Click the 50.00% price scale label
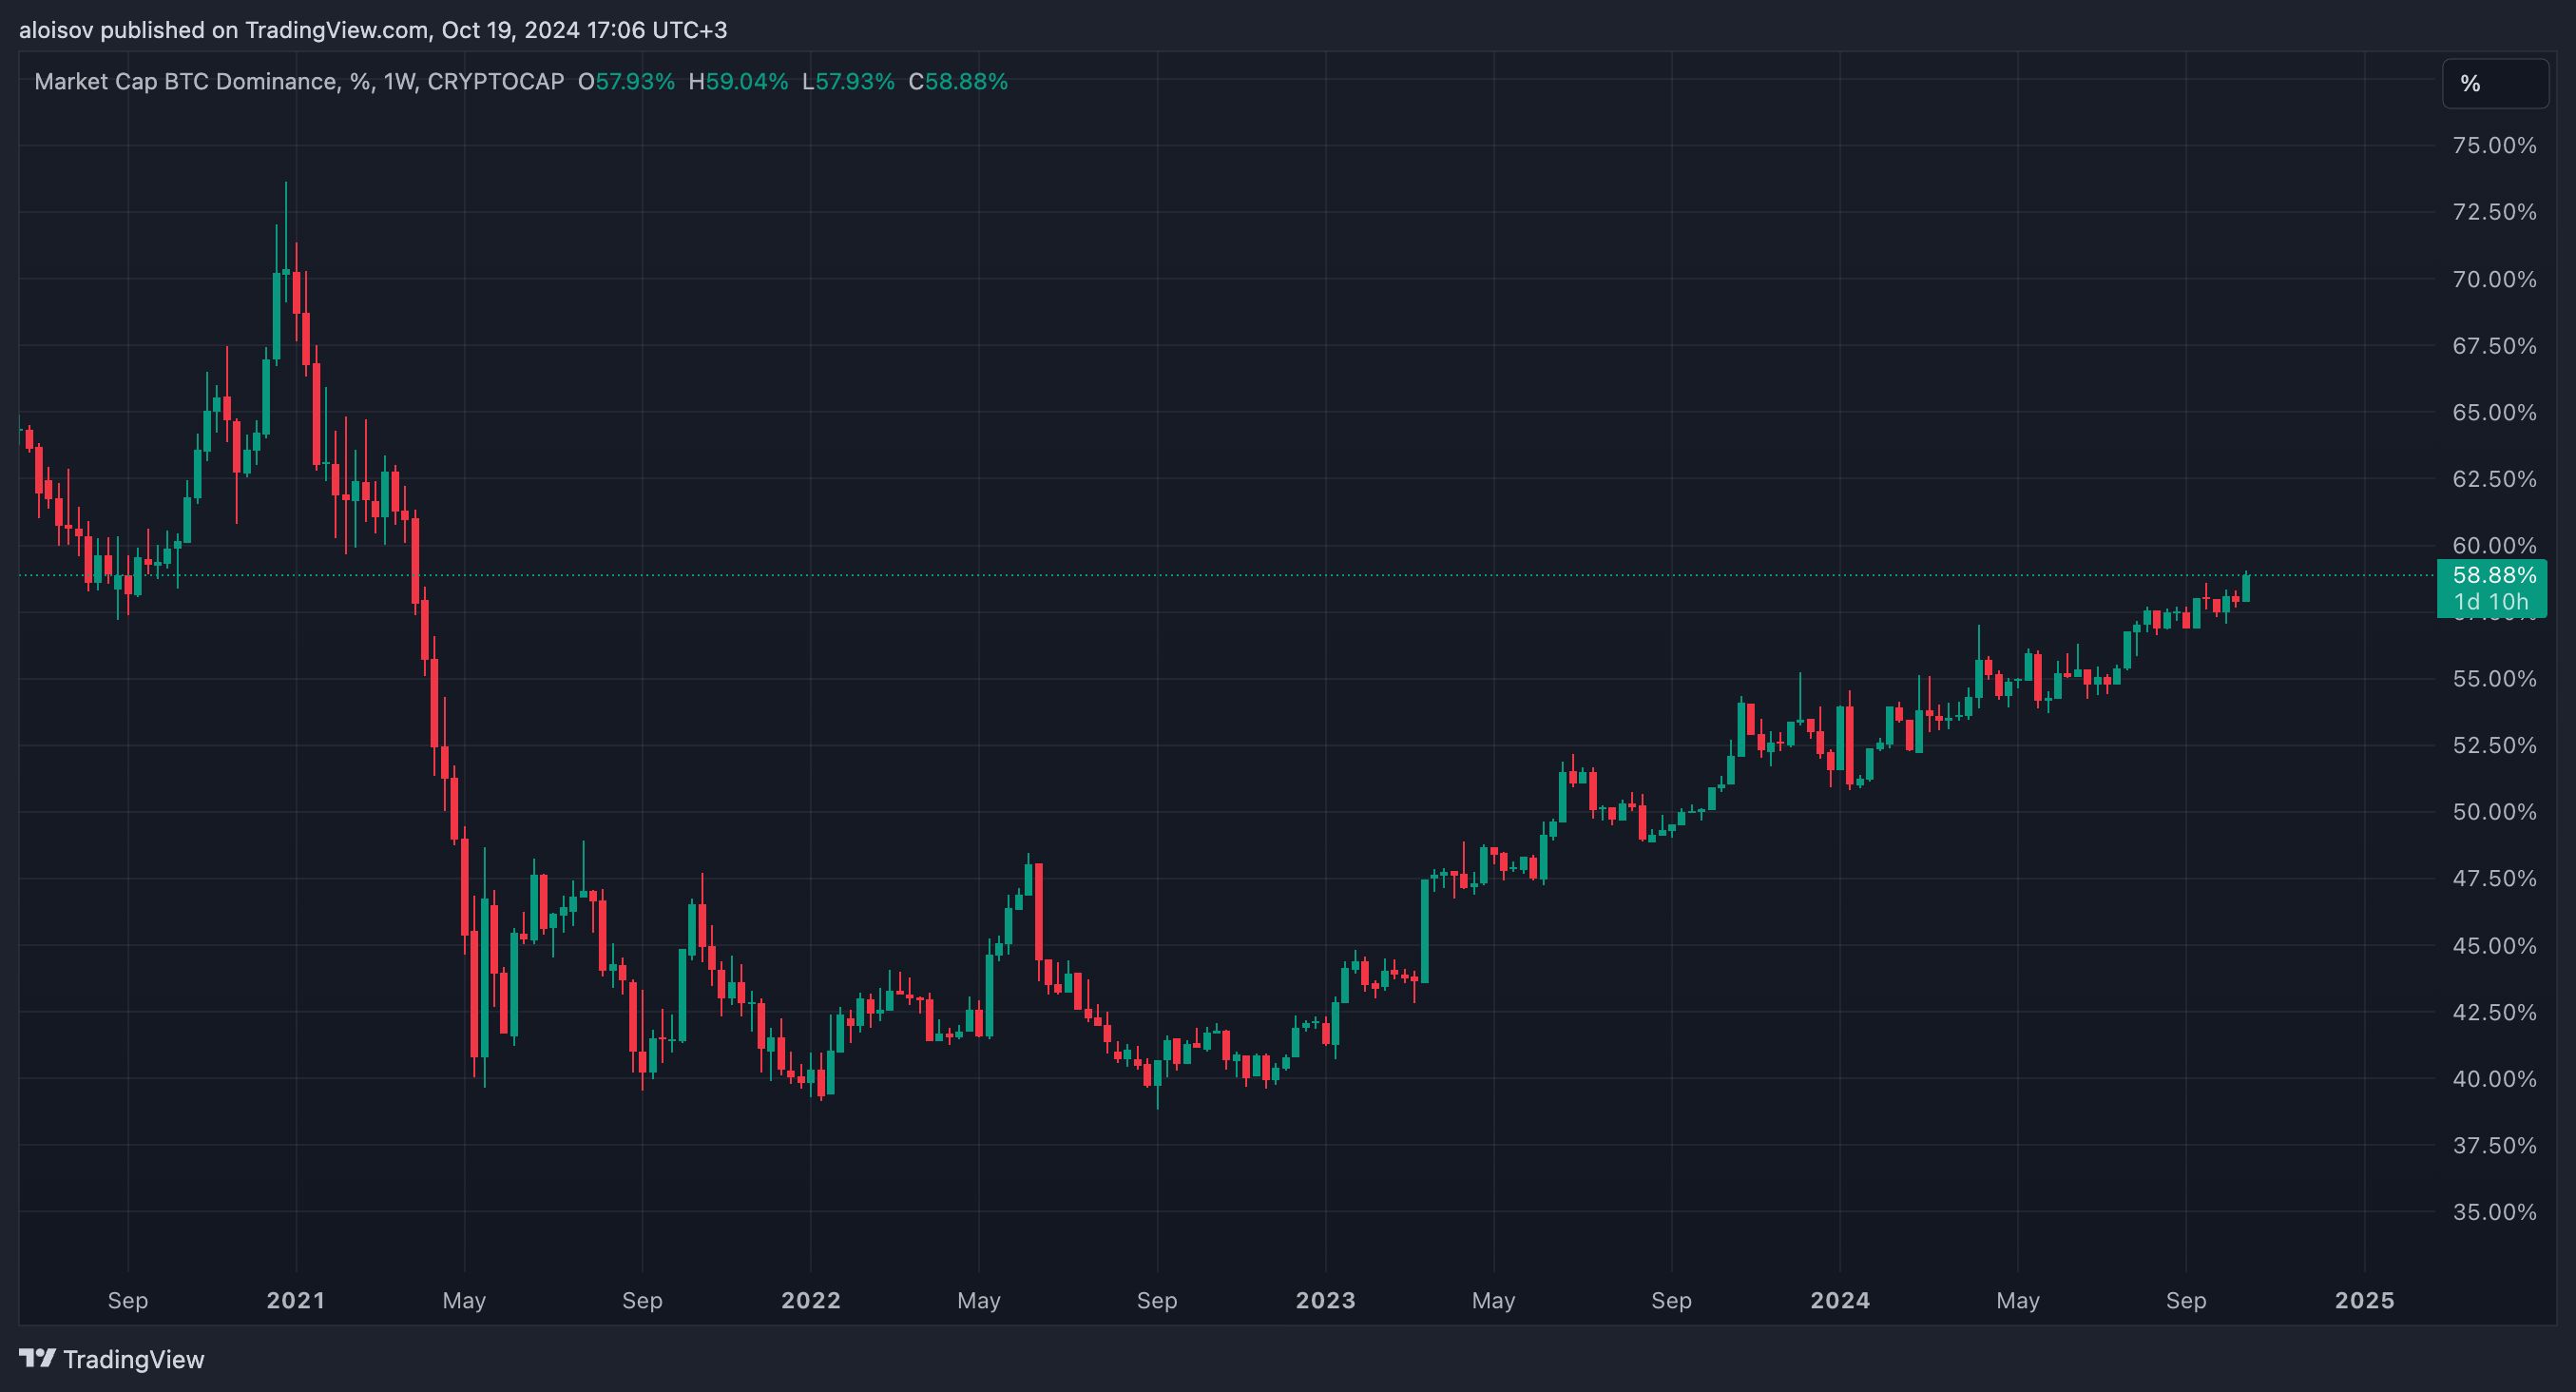The image size is (2576, 1392). [2494, 812]
